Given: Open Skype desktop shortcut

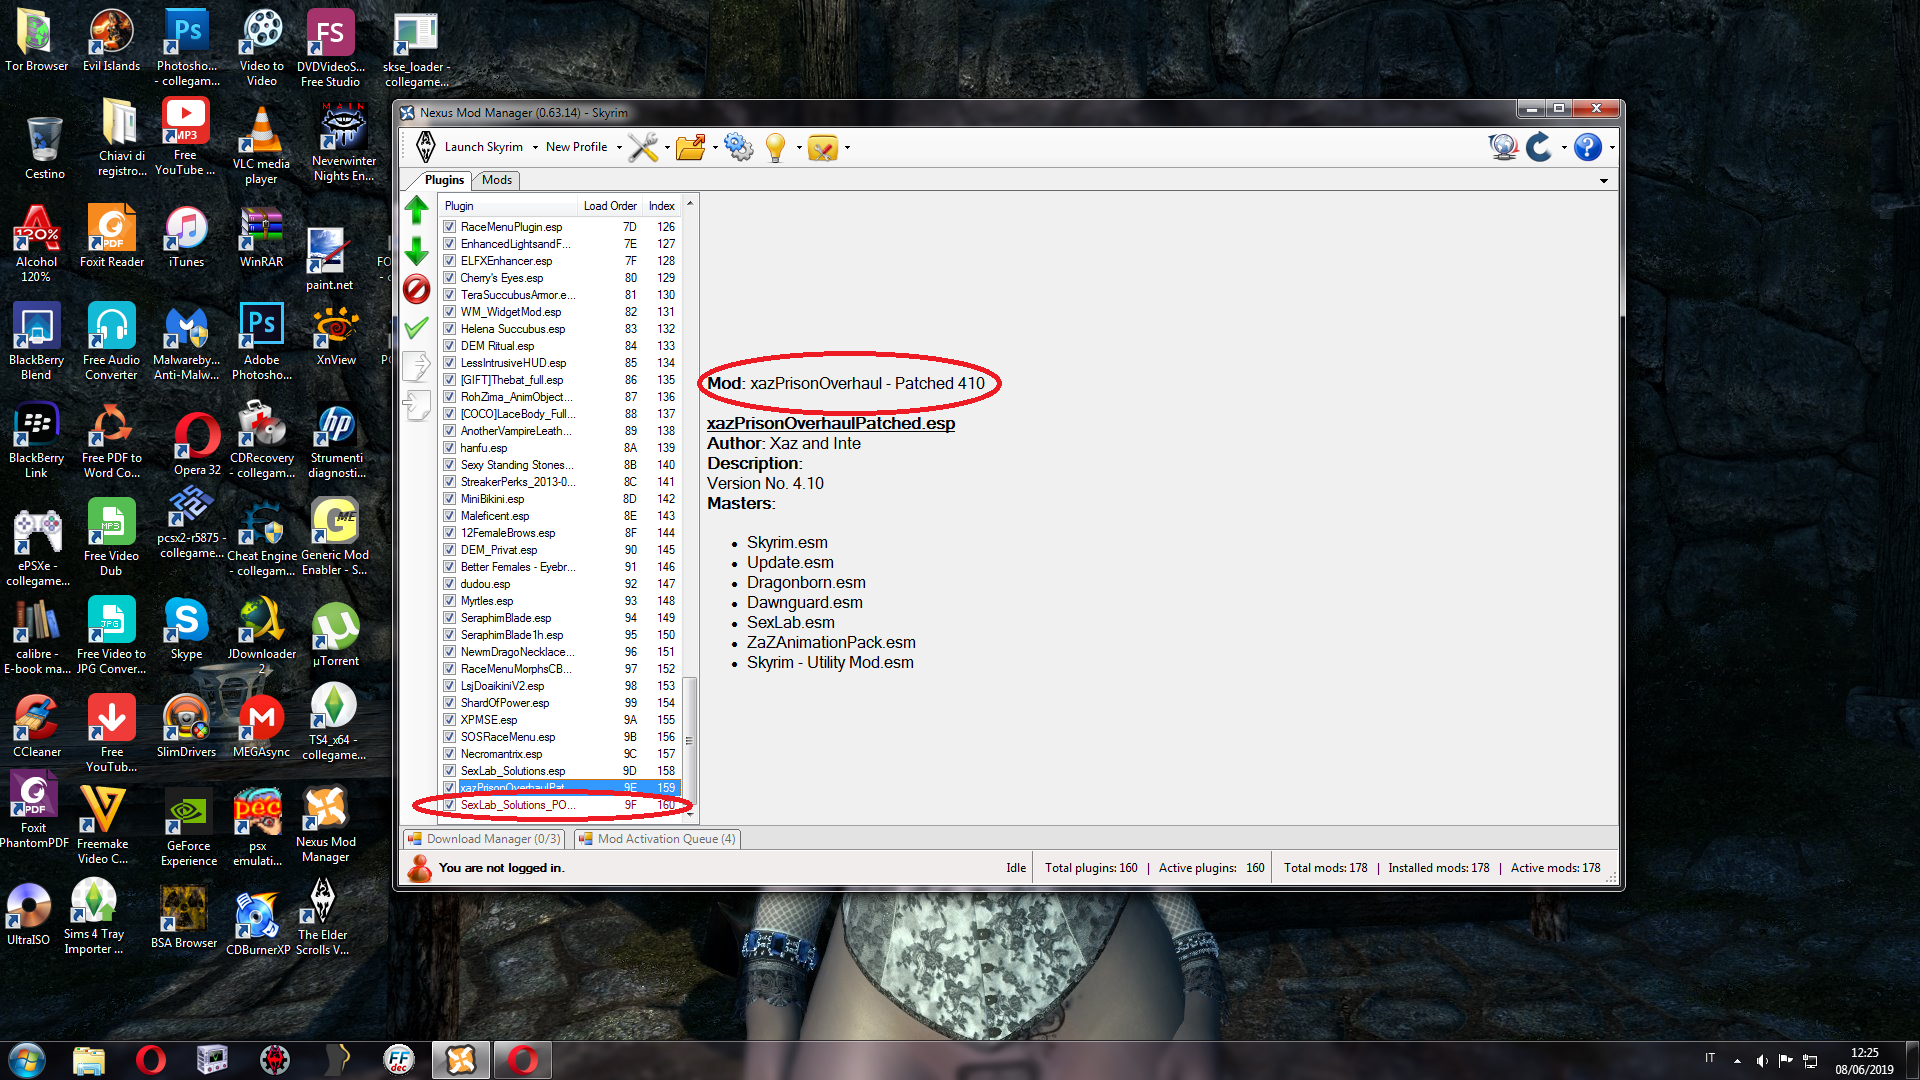Looking at the screenshot, I should pyautogui.click(x=186, y=630).
